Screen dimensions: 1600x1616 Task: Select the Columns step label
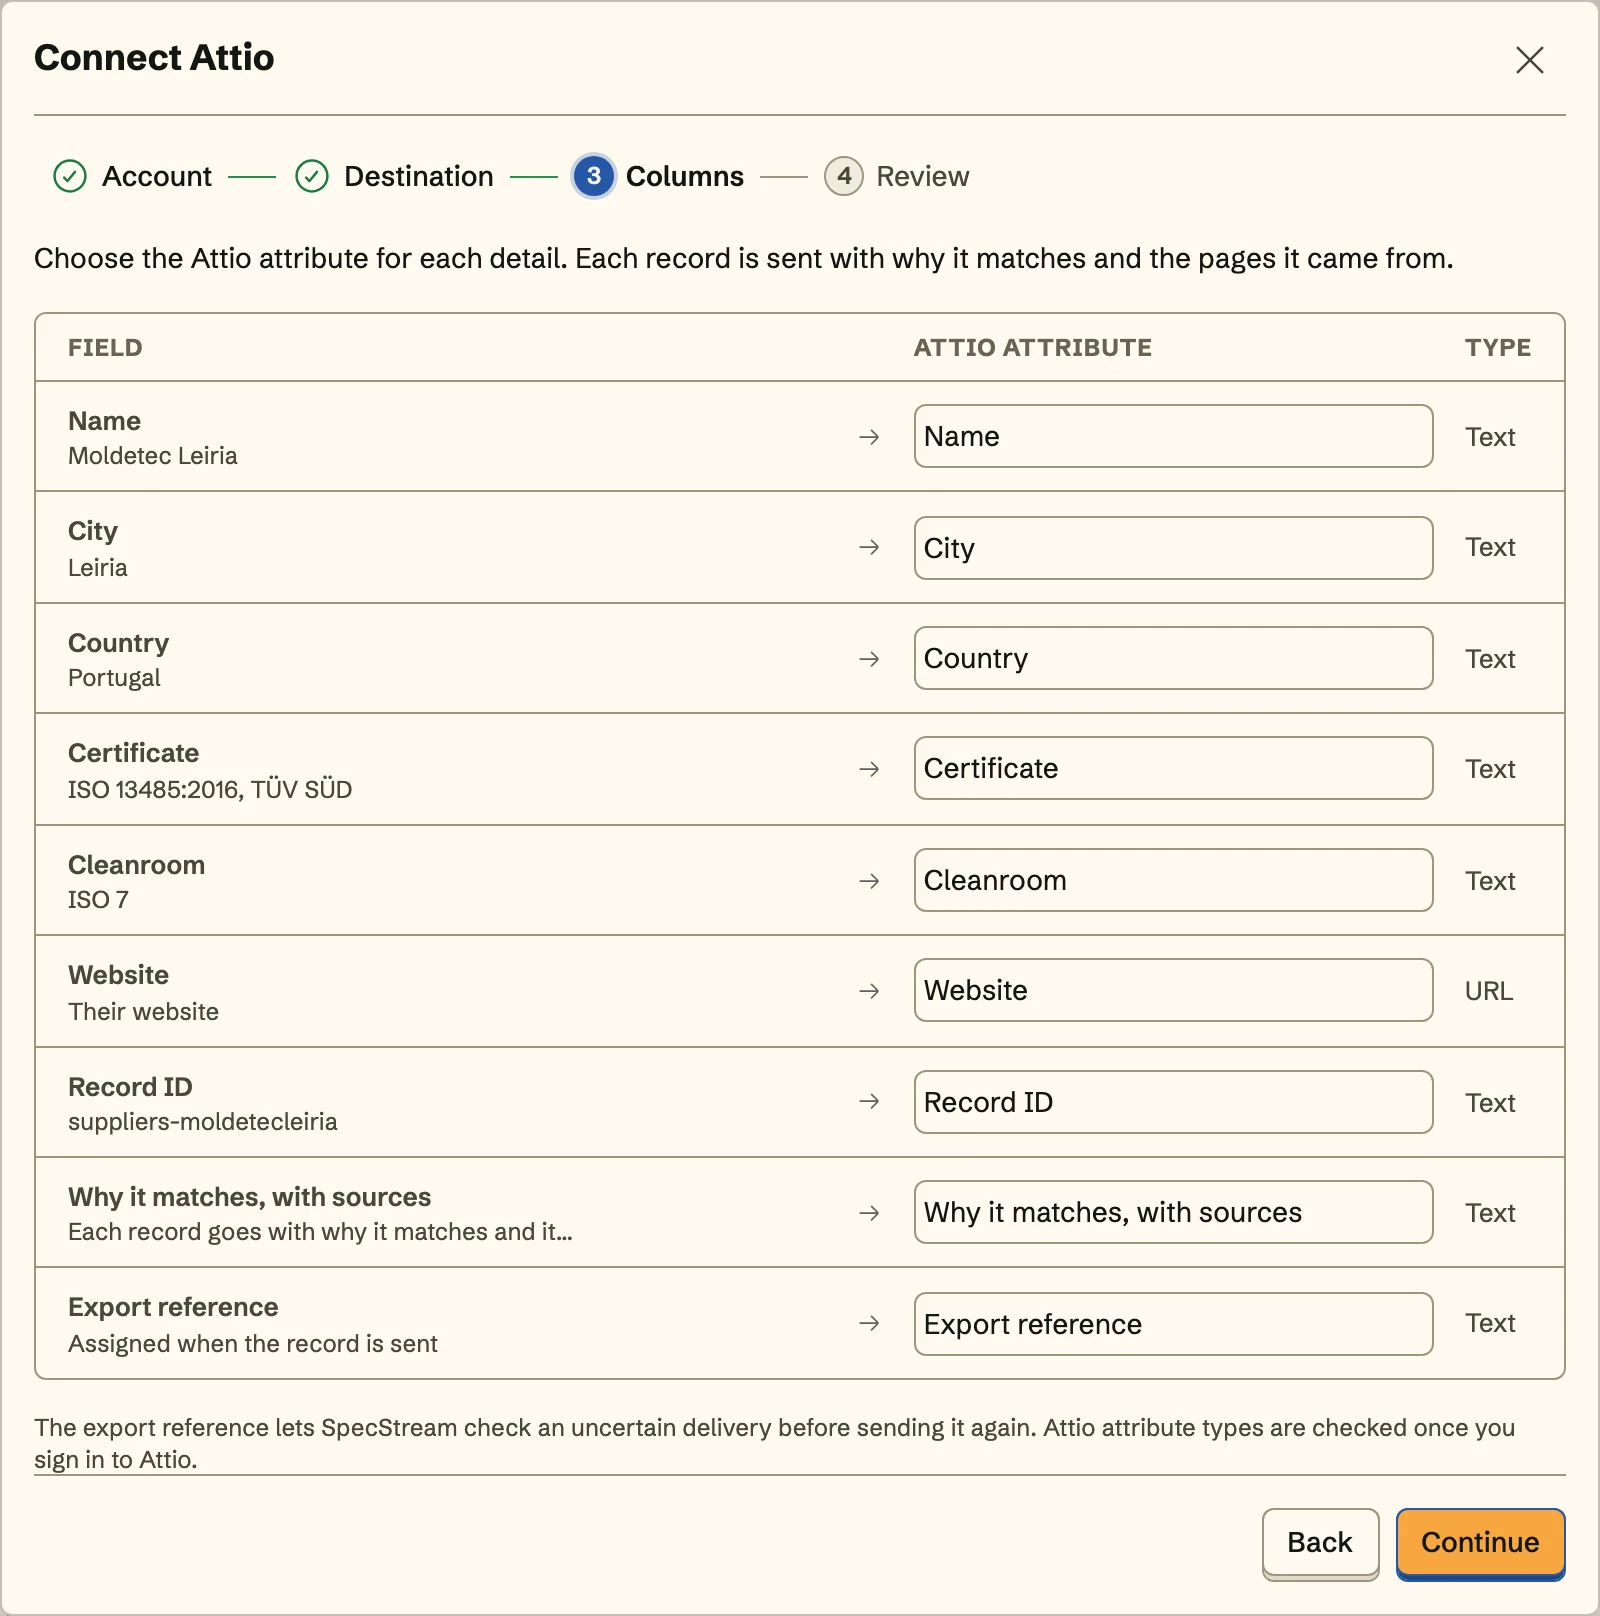point(685,176)
